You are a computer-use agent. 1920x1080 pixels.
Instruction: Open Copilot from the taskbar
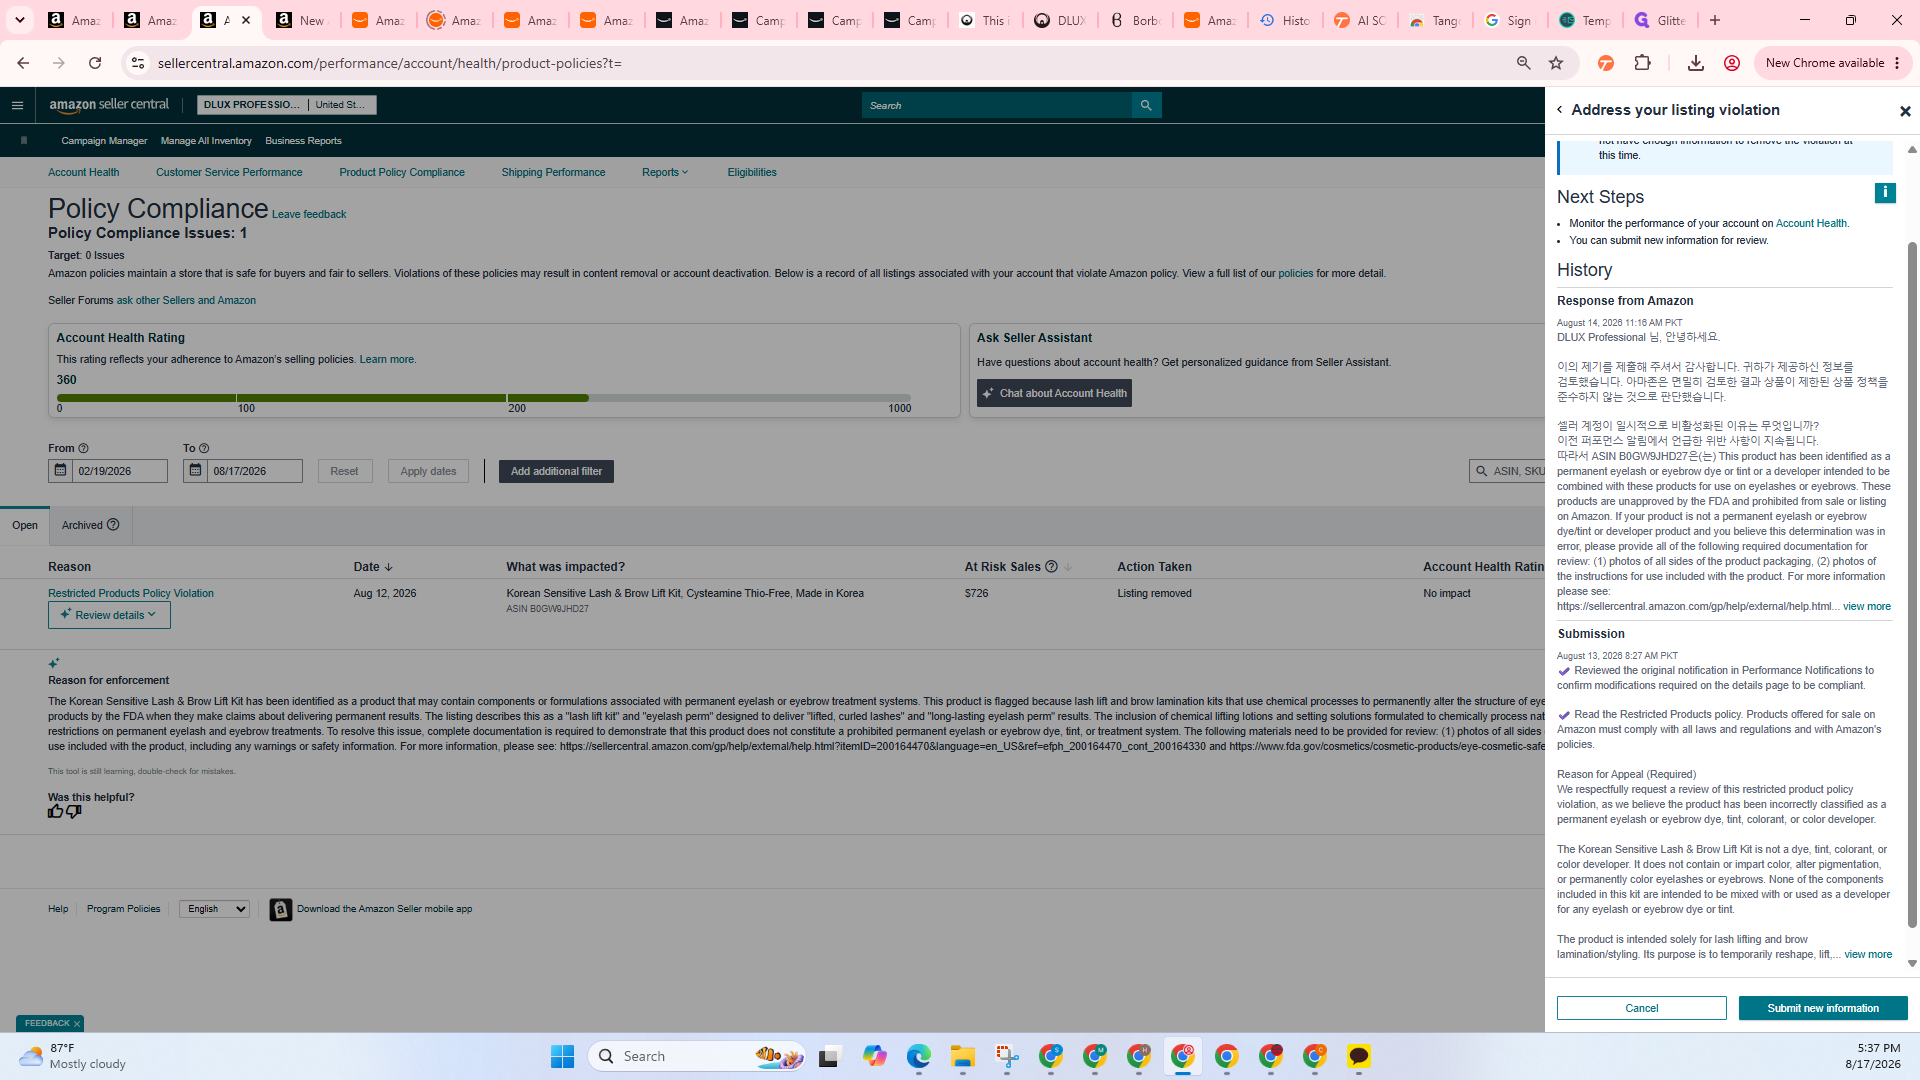[875, 1056]
